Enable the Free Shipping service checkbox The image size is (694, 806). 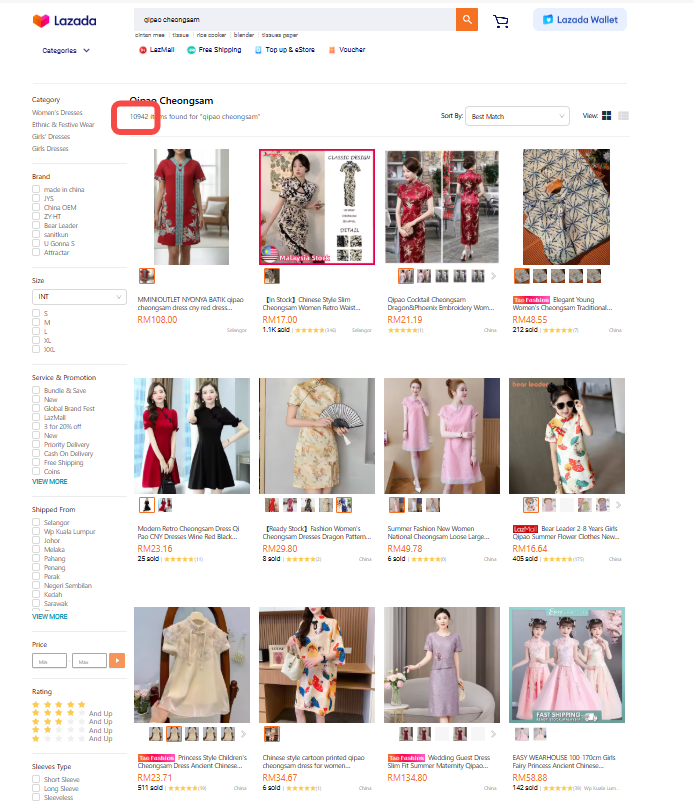tap(36, 463)
